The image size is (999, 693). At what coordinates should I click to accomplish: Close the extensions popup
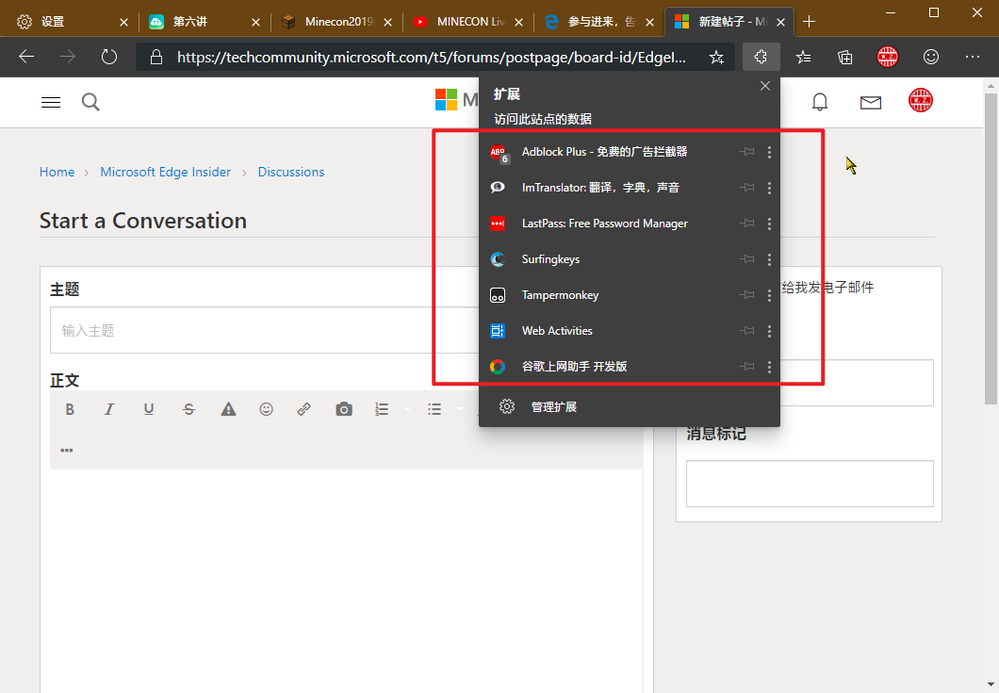[765, 86]
